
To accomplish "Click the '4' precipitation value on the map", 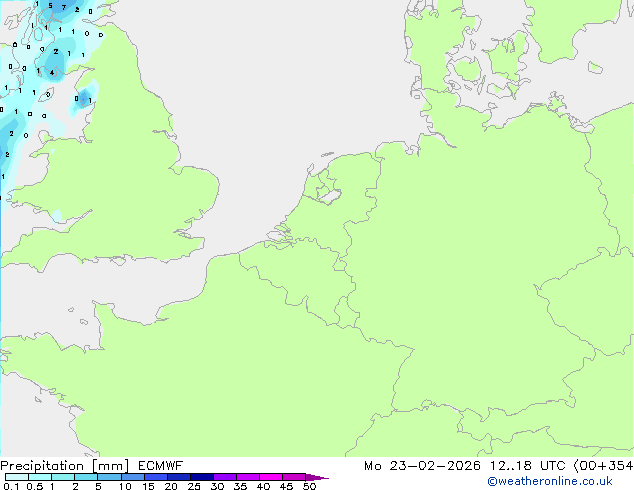I will [52, 73].
